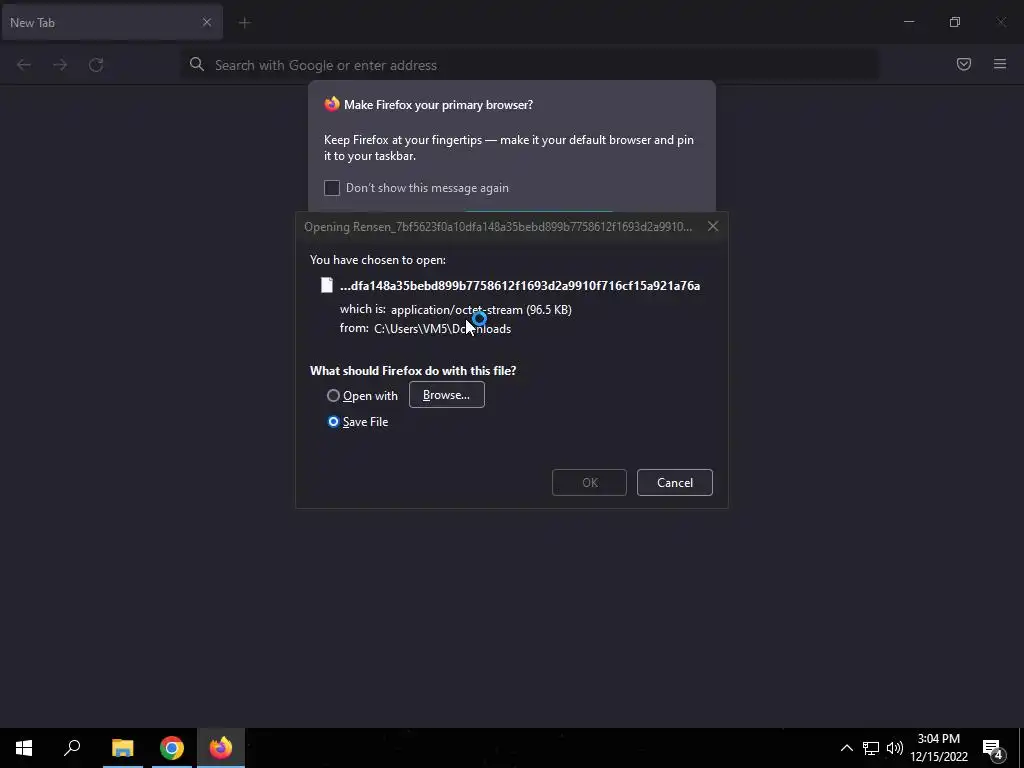Viewport: 1024px width, 768px height.
Task: Click the OK button in download dialog
Action: point(589,483)
